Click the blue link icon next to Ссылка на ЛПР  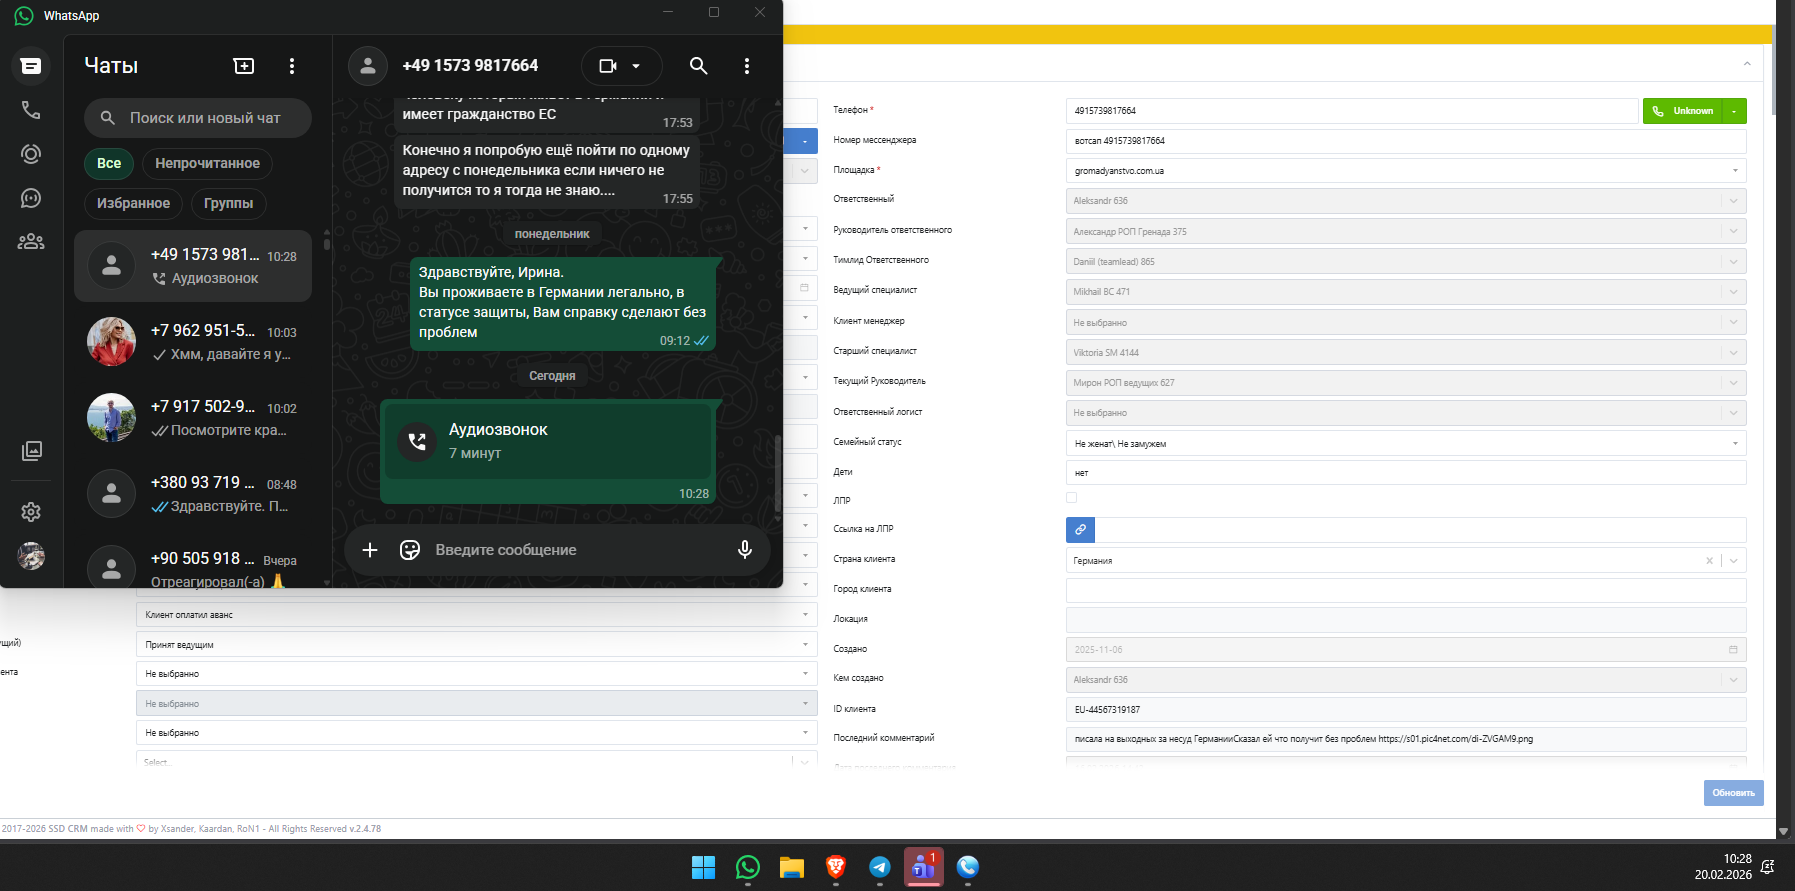click(1081, 530)
